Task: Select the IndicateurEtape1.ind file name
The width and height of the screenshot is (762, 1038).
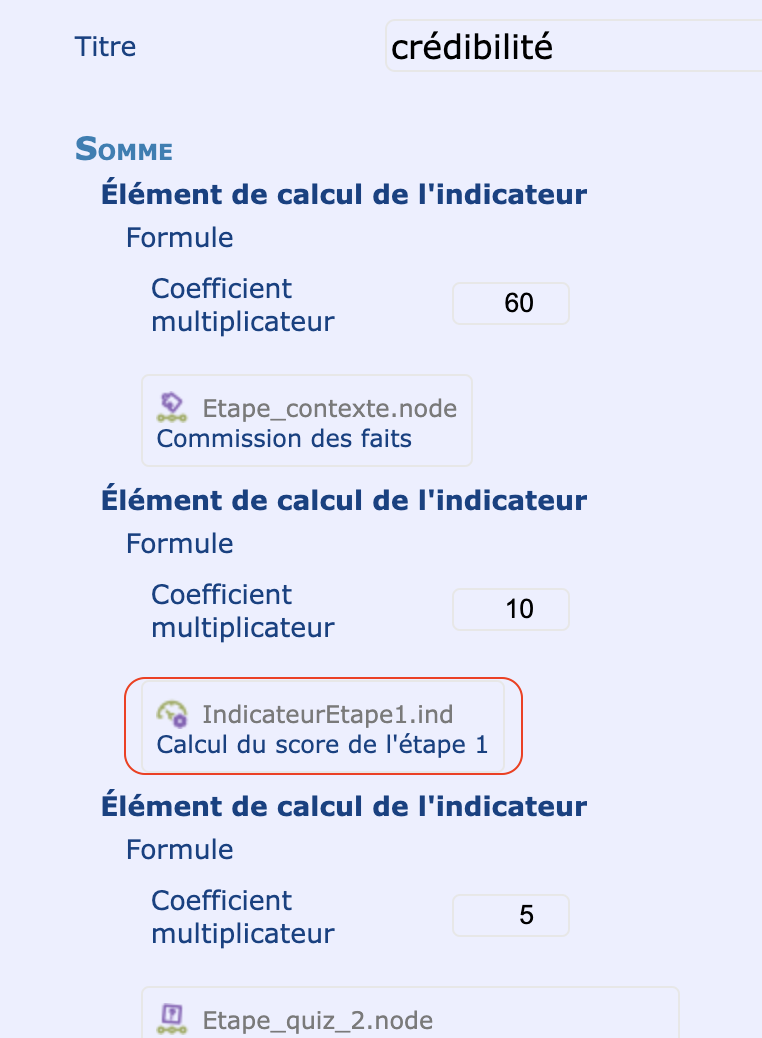Action: 328,714
